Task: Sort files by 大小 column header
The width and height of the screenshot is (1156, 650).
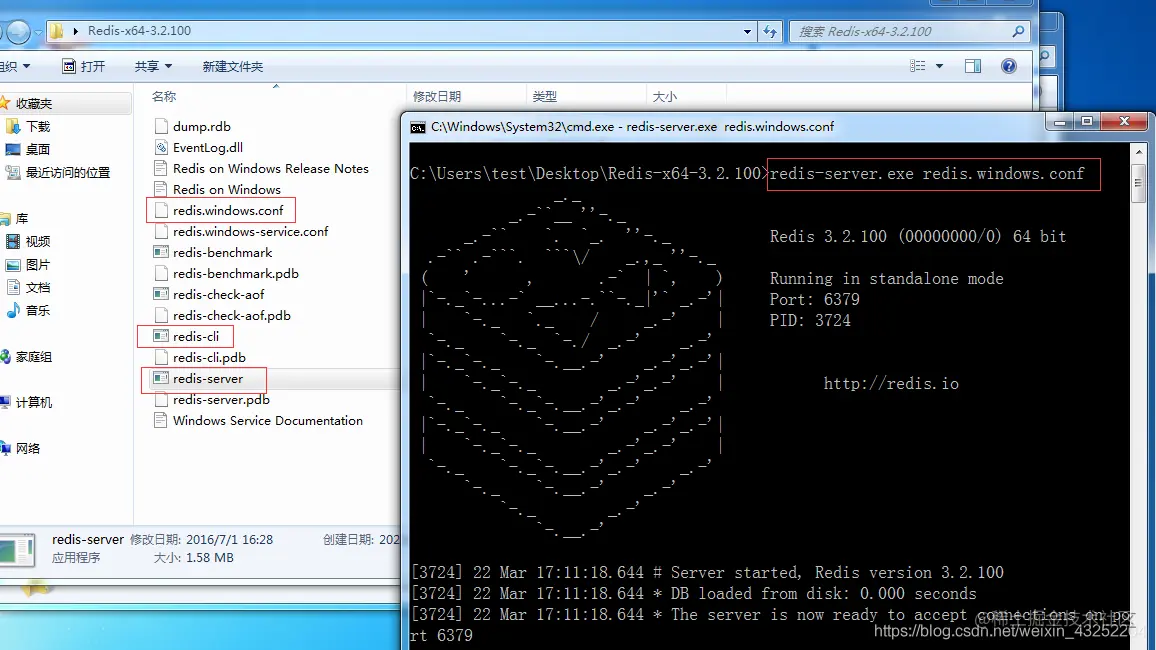Action: coord(664,97)
